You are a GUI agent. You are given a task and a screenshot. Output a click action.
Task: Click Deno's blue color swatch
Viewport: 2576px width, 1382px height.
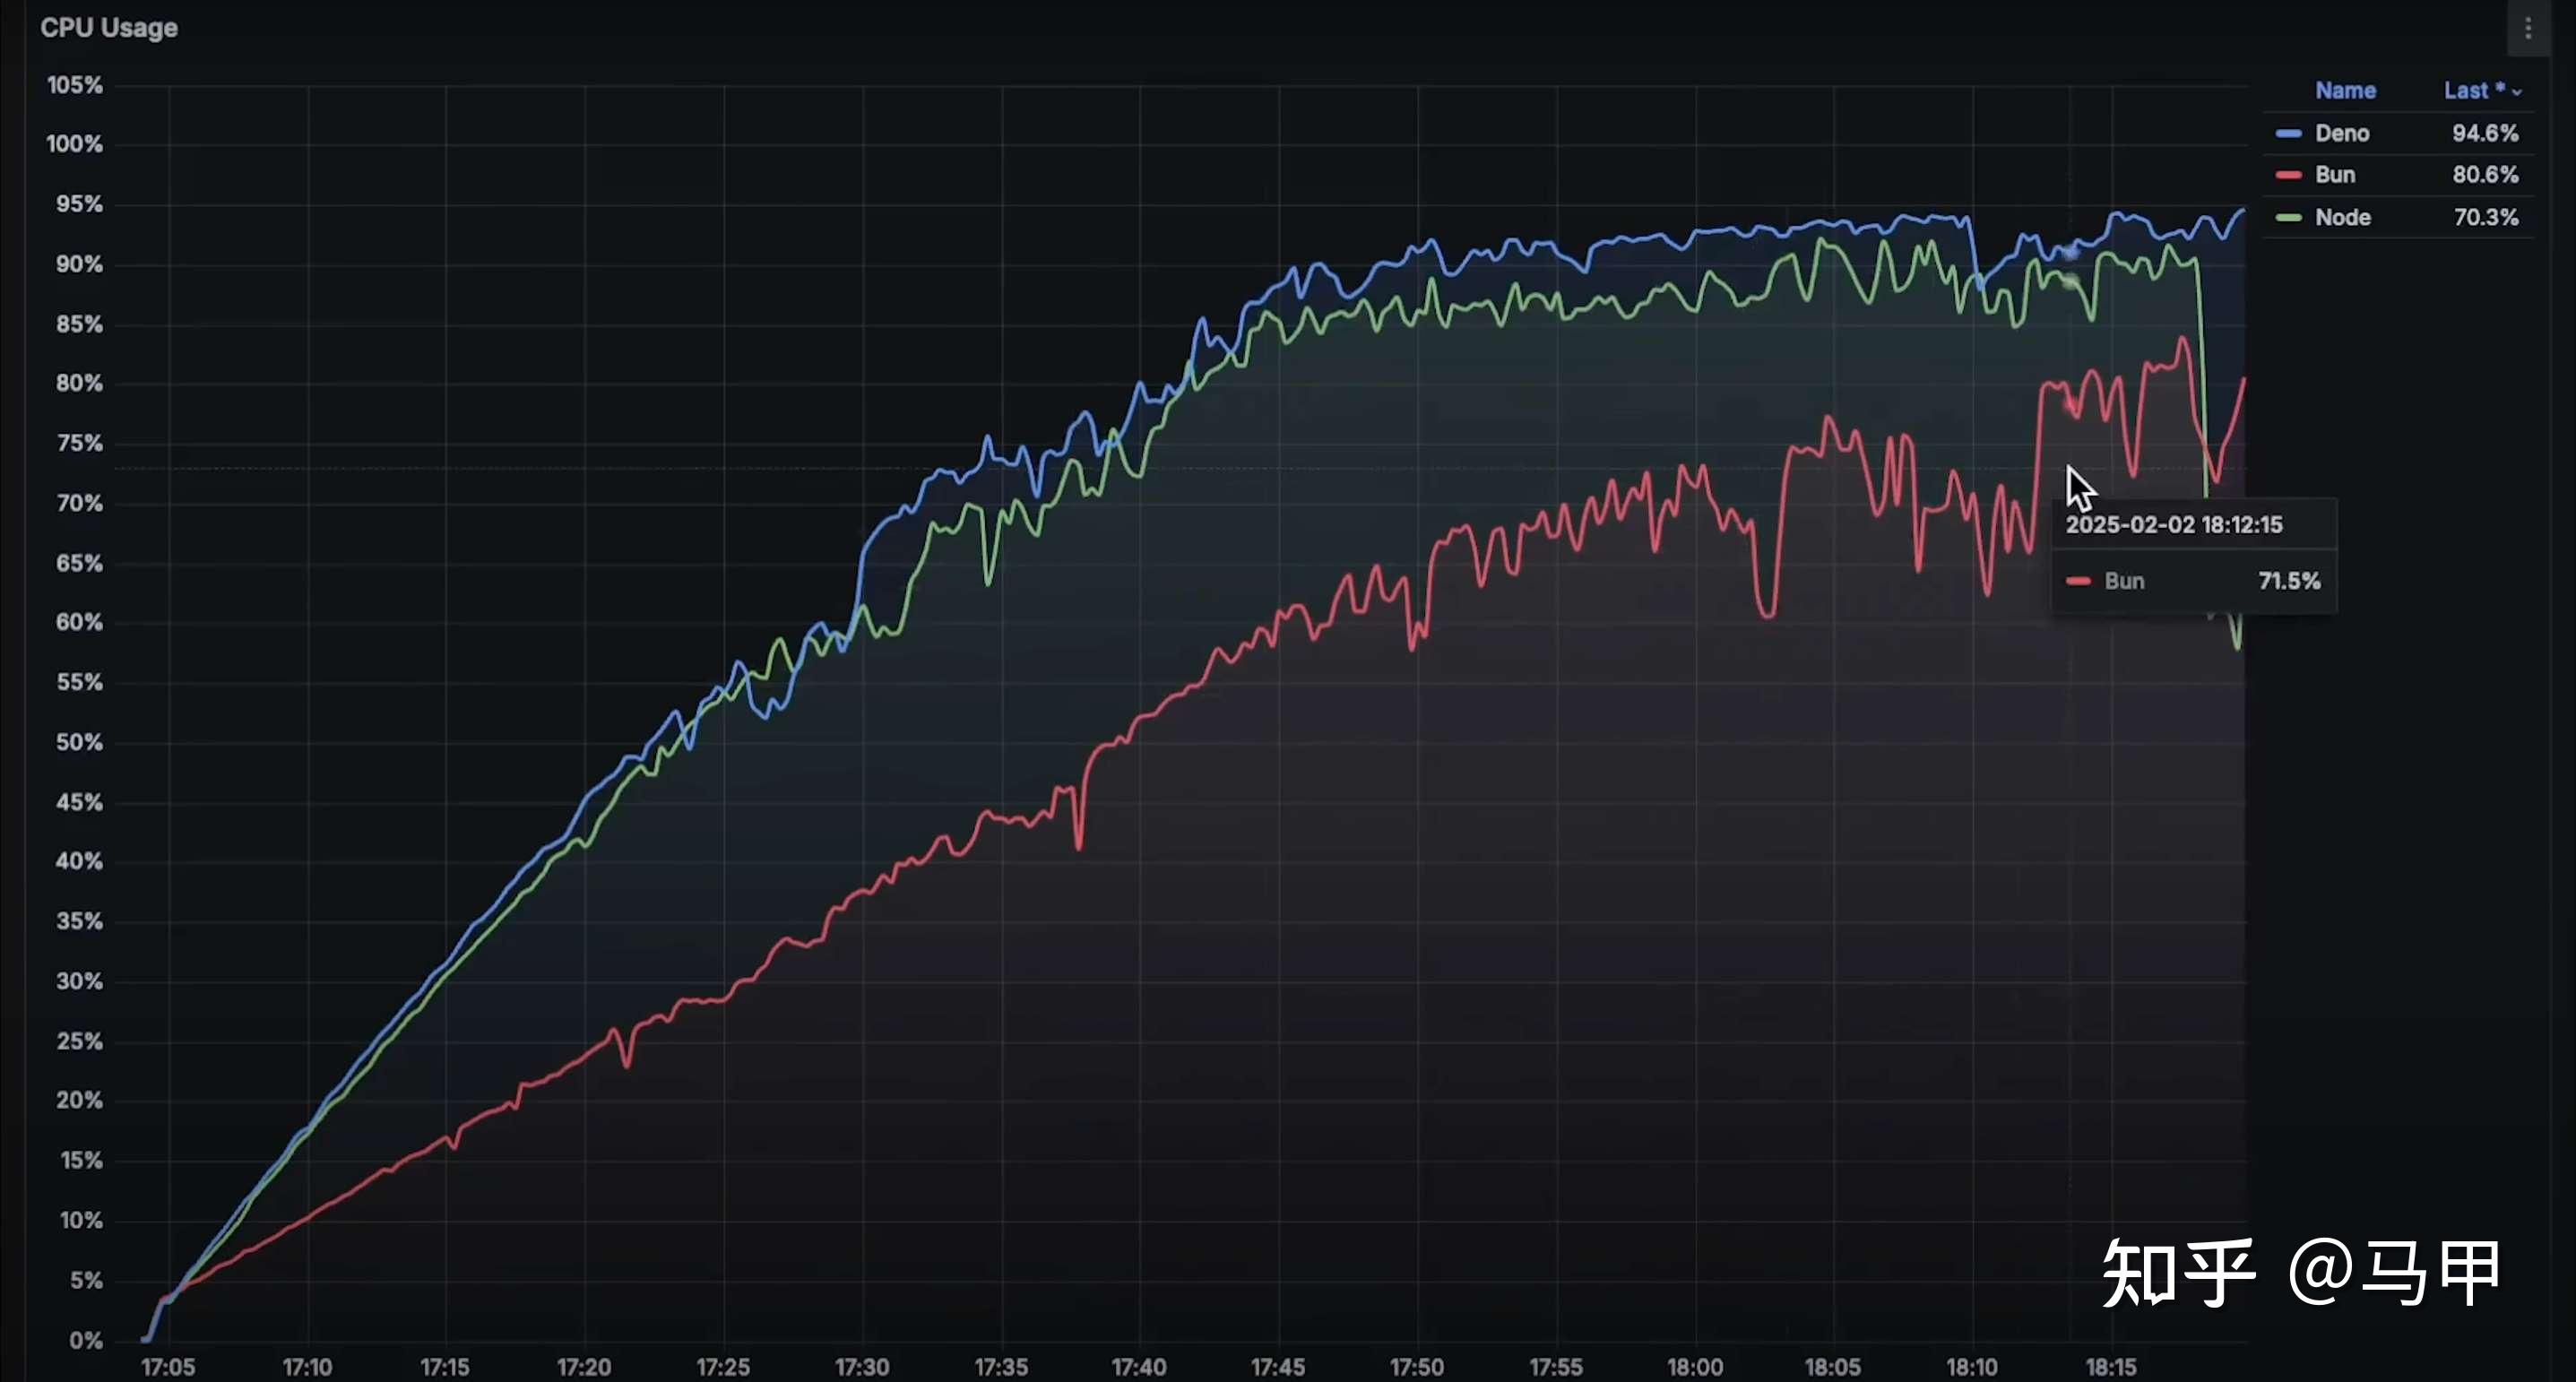click(2288, 133)
